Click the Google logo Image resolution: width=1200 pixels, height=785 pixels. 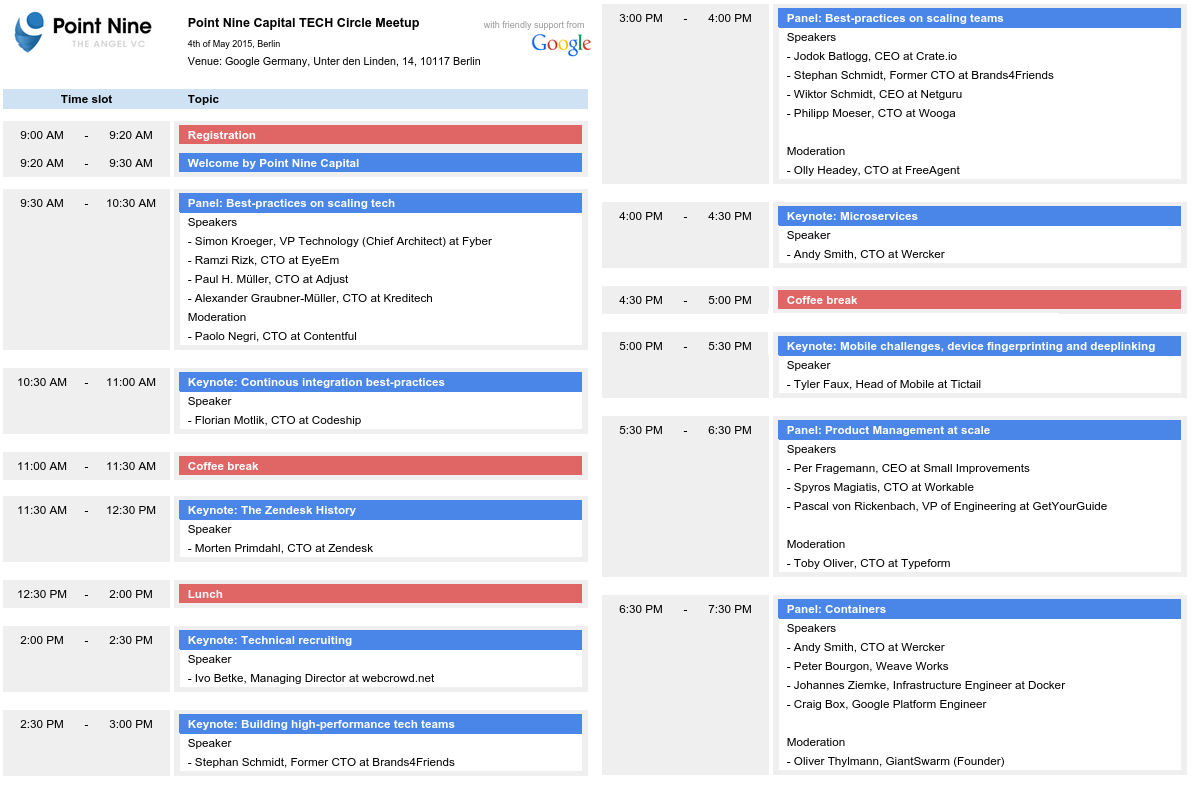coord(561,44)
